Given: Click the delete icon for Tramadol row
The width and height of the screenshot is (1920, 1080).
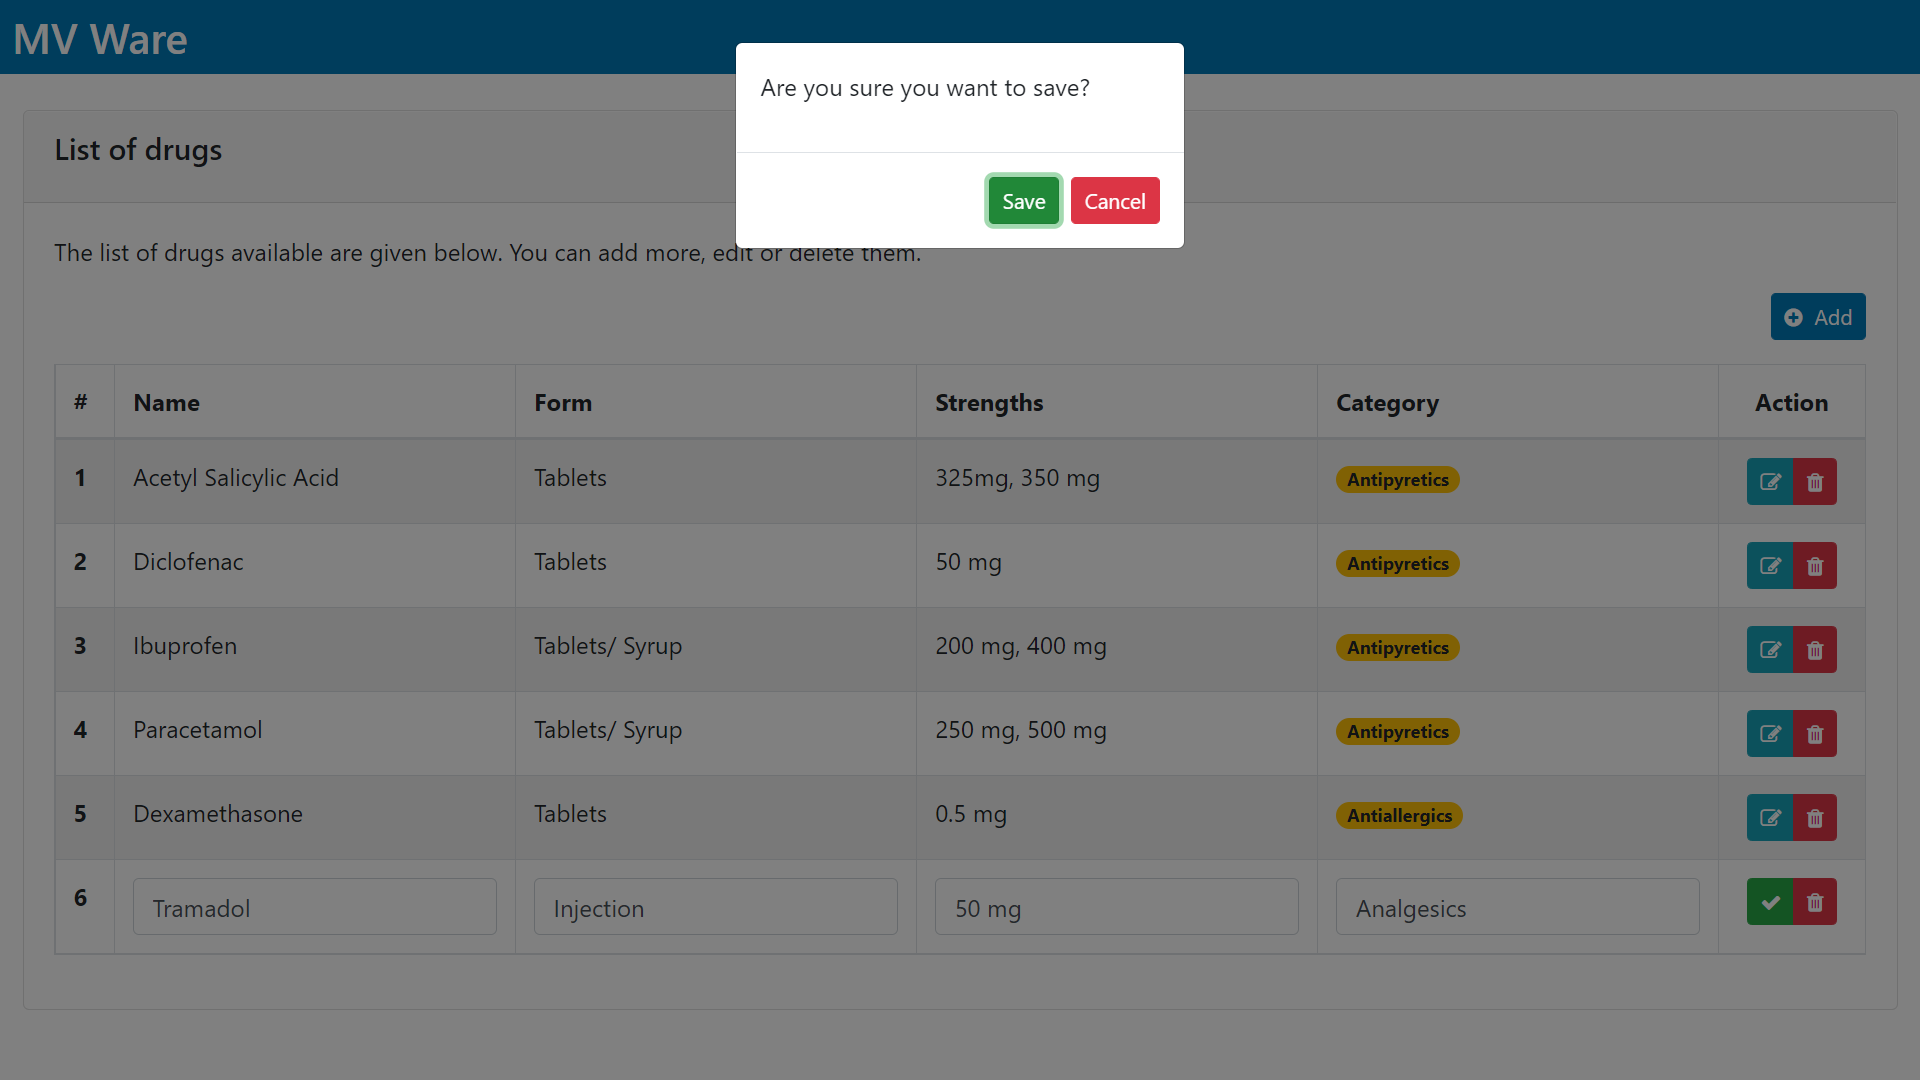Looking at the screenshot, I should 1815,902.
